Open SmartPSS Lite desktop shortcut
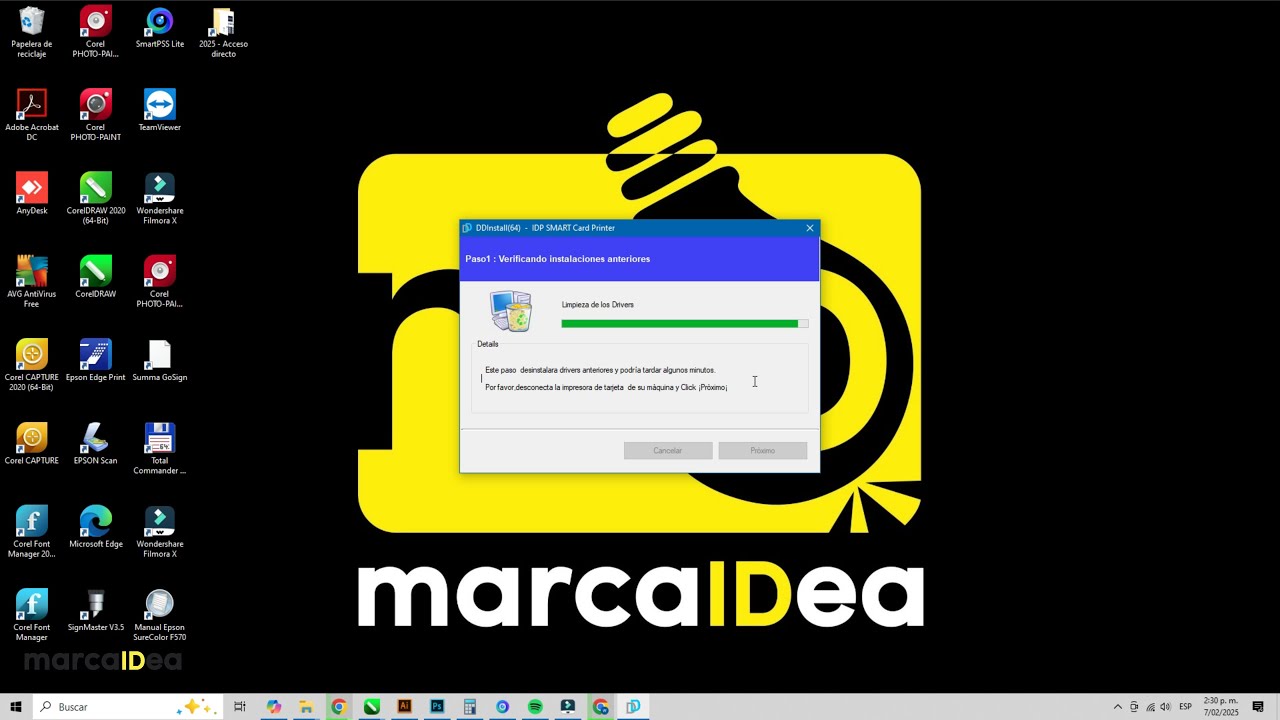Screen dimensions: 1280x720 [x=160, y=28]
